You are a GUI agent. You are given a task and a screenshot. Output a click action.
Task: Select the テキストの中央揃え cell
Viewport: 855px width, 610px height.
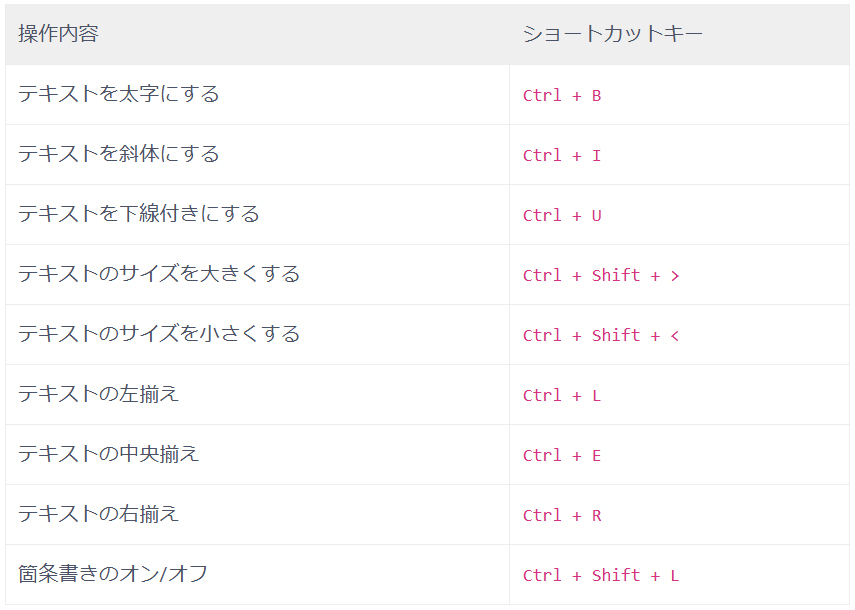109,454
